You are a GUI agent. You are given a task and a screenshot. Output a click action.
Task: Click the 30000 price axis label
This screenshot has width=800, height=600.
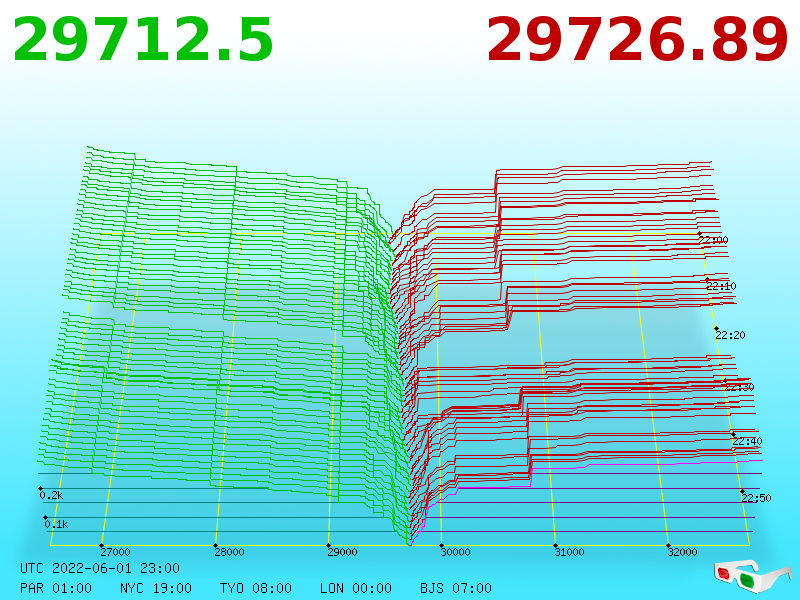coord(456,552)
